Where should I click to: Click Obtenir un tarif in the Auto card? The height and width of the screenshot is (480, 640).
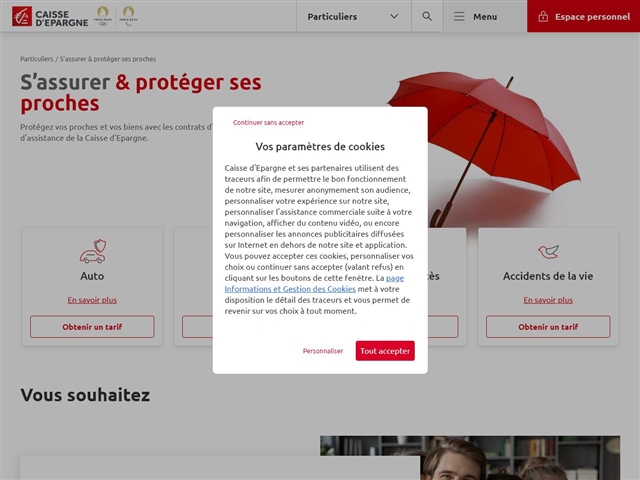pyautogui.click(x=92, y=327)
